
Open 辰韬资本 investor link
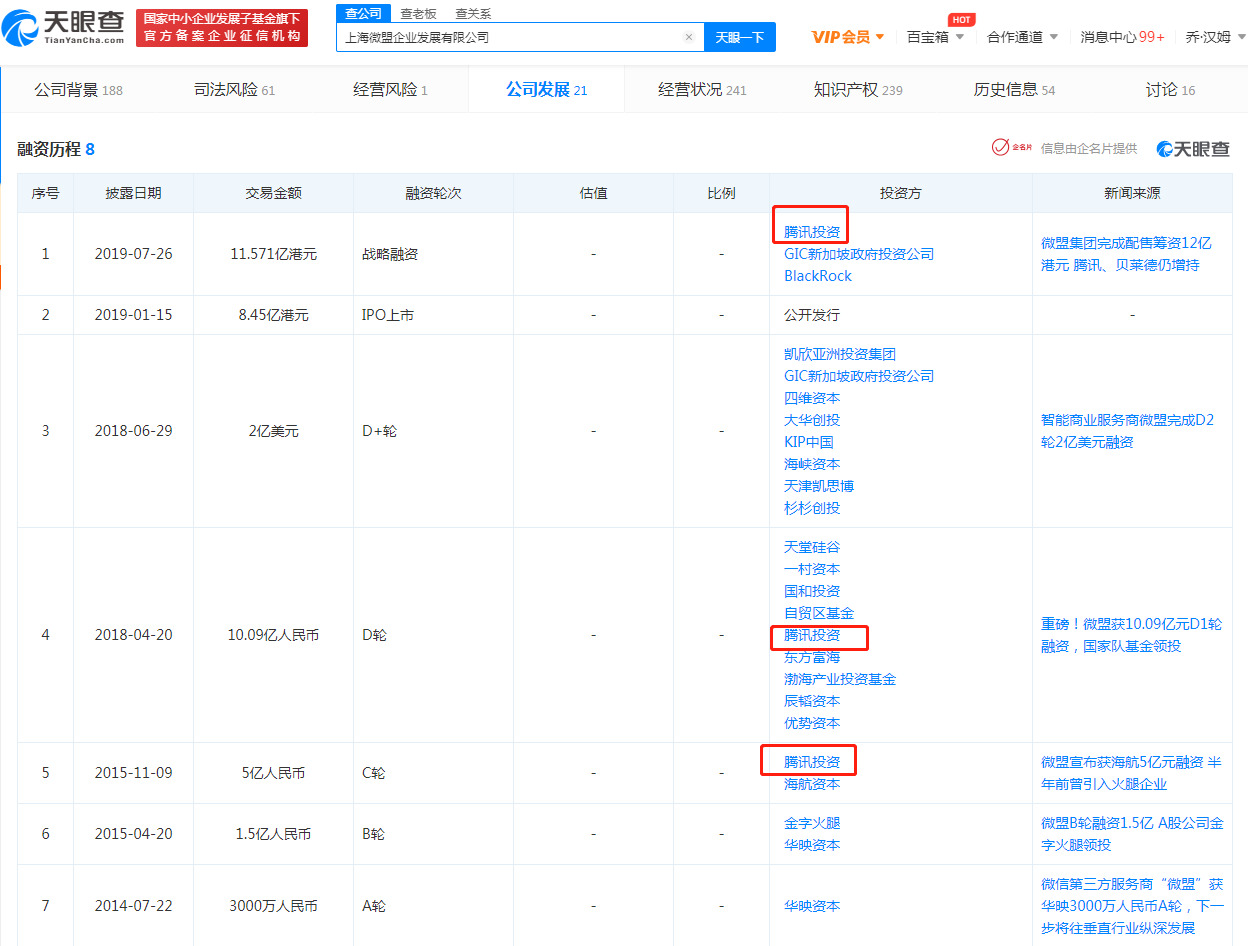tap(812, 701)
